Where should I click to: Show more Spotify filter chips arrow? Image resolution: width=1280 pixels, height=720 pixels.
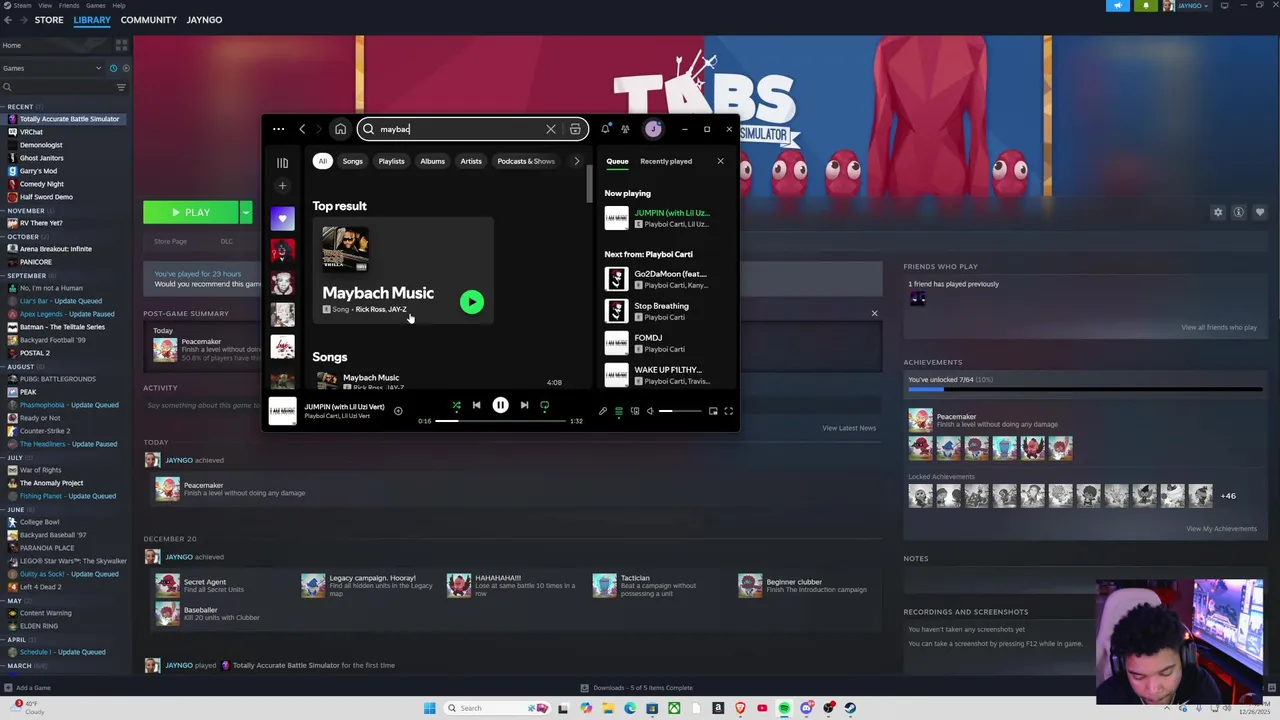coord(576,161)
